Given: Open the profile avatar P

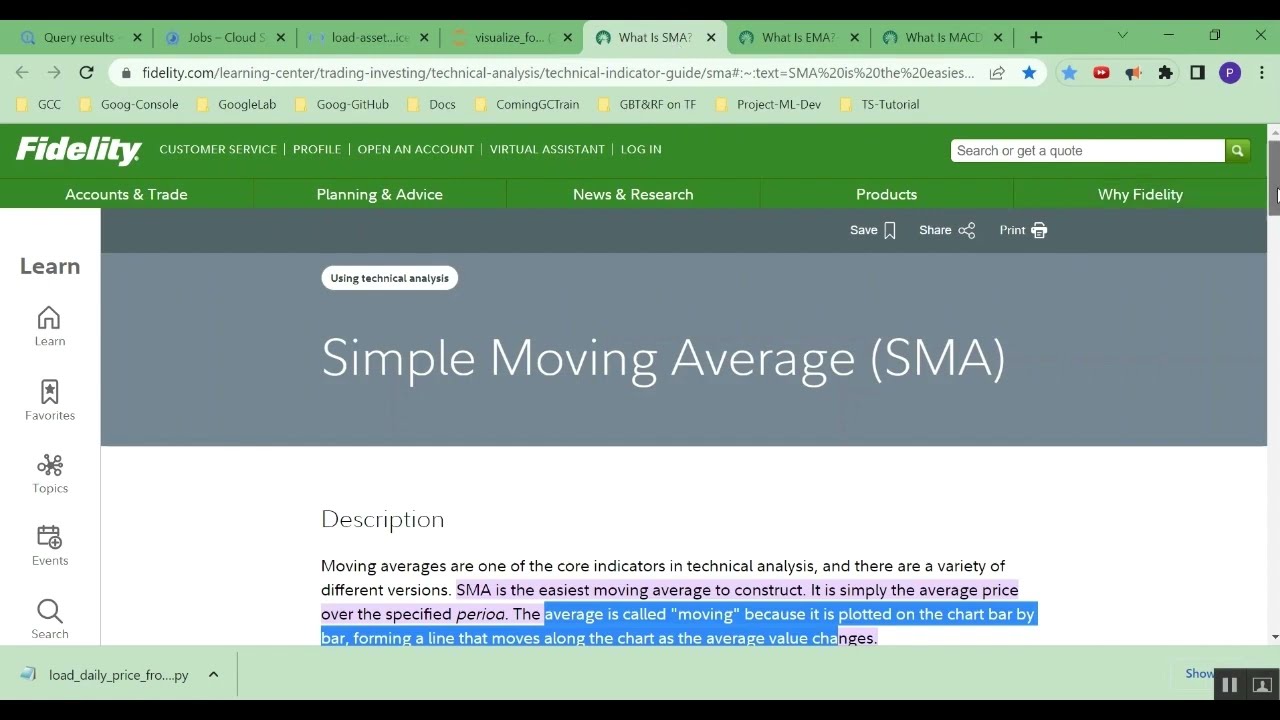Looking at the screenshot, I should pos(1230,72).
